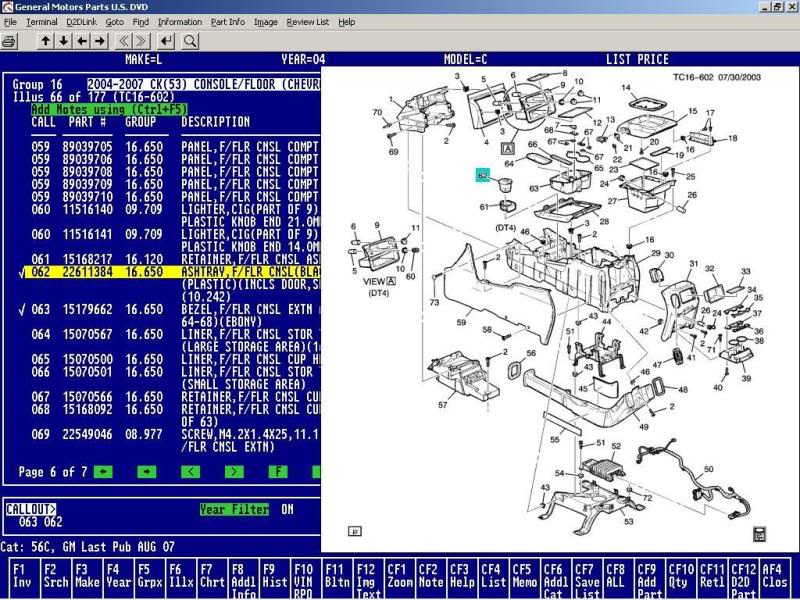Screen dimensions: 800x600
Task: Click the F6 Illx function key
Action: pos(181,579)
